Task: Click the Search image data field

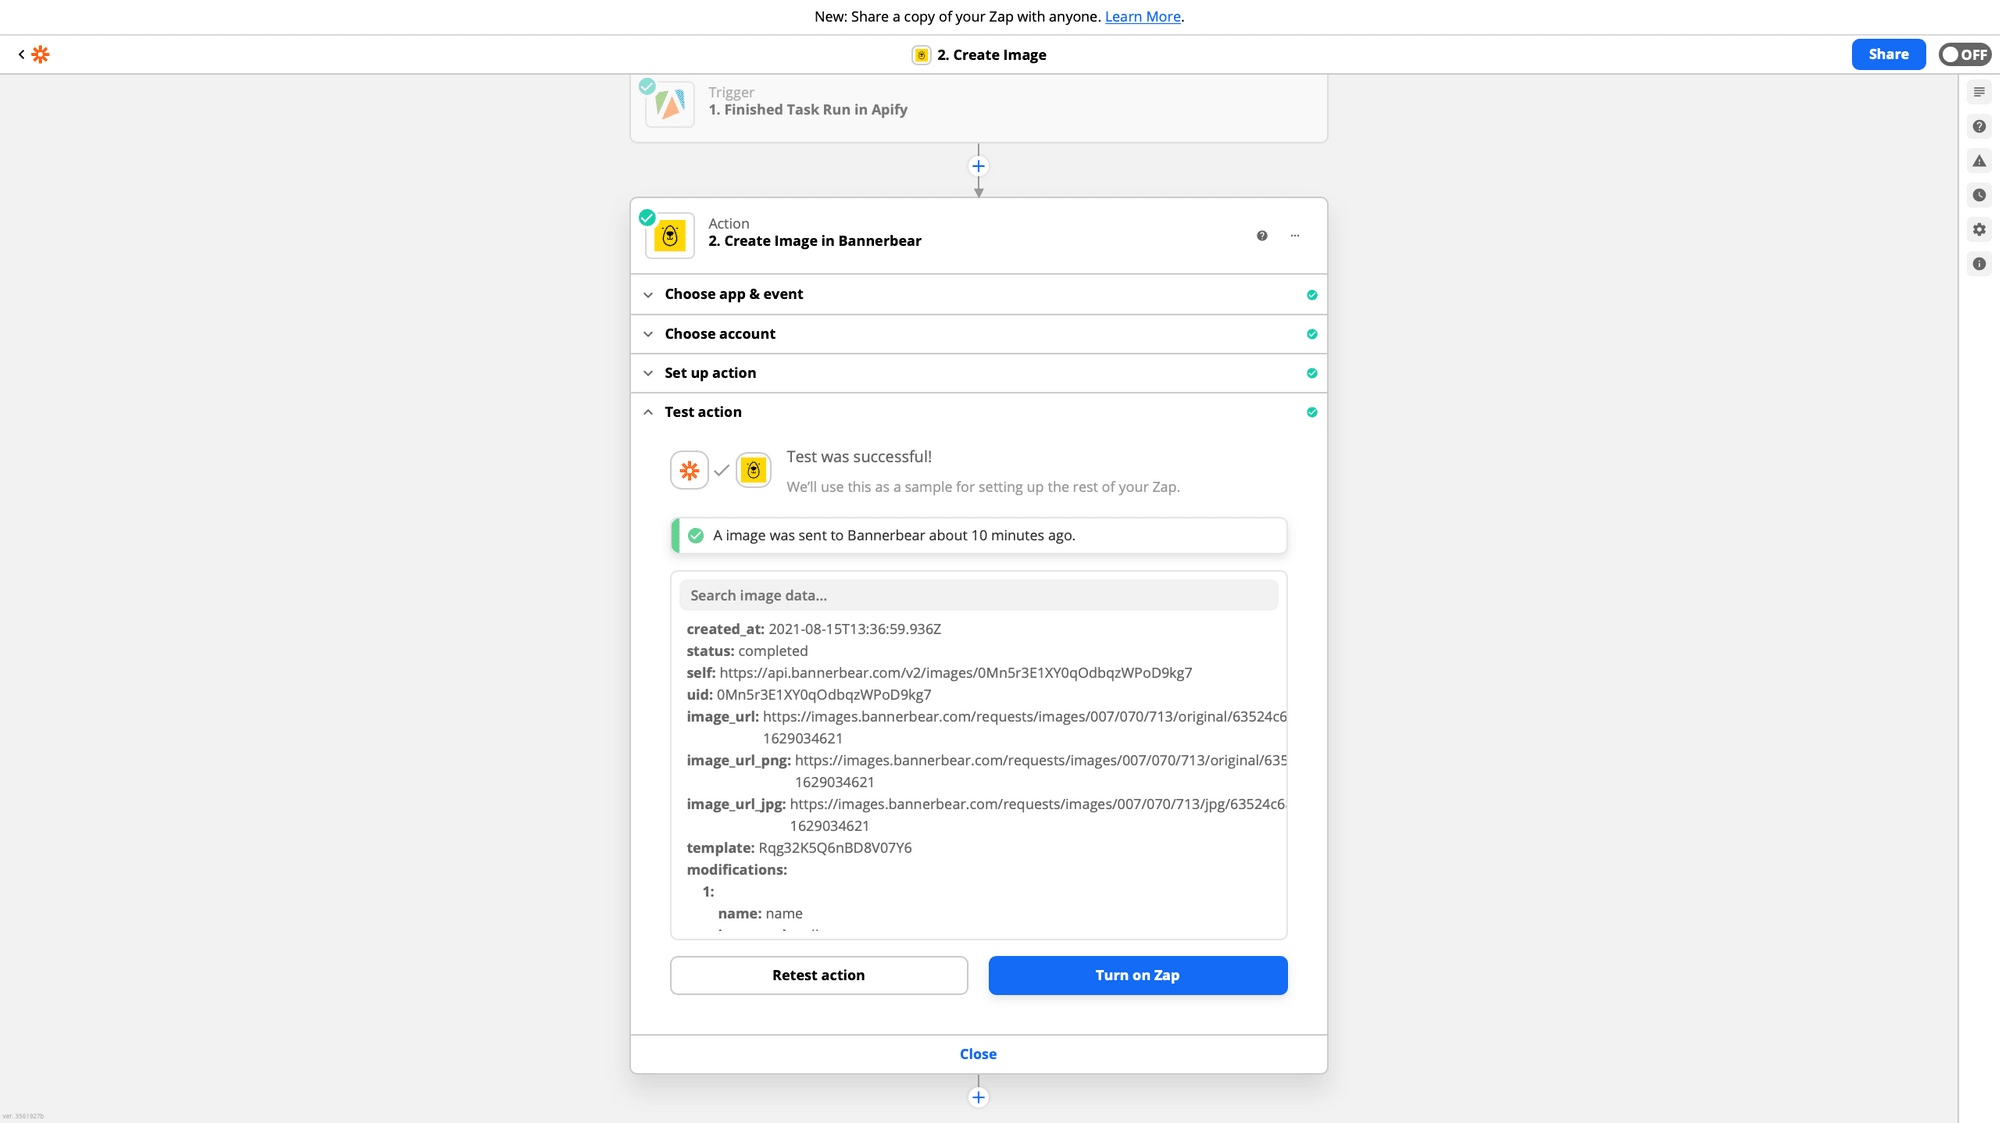Action: [x=978, y=595]
